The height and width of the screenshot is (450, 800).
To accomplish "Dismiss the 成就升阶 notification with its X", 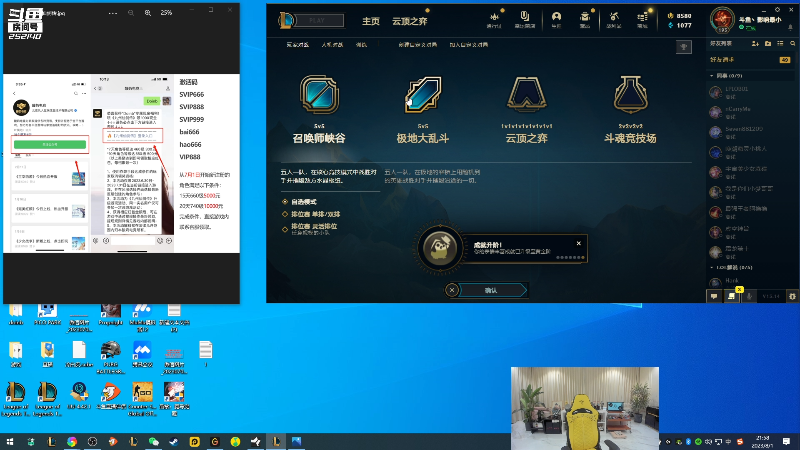I will pos(579,243).
